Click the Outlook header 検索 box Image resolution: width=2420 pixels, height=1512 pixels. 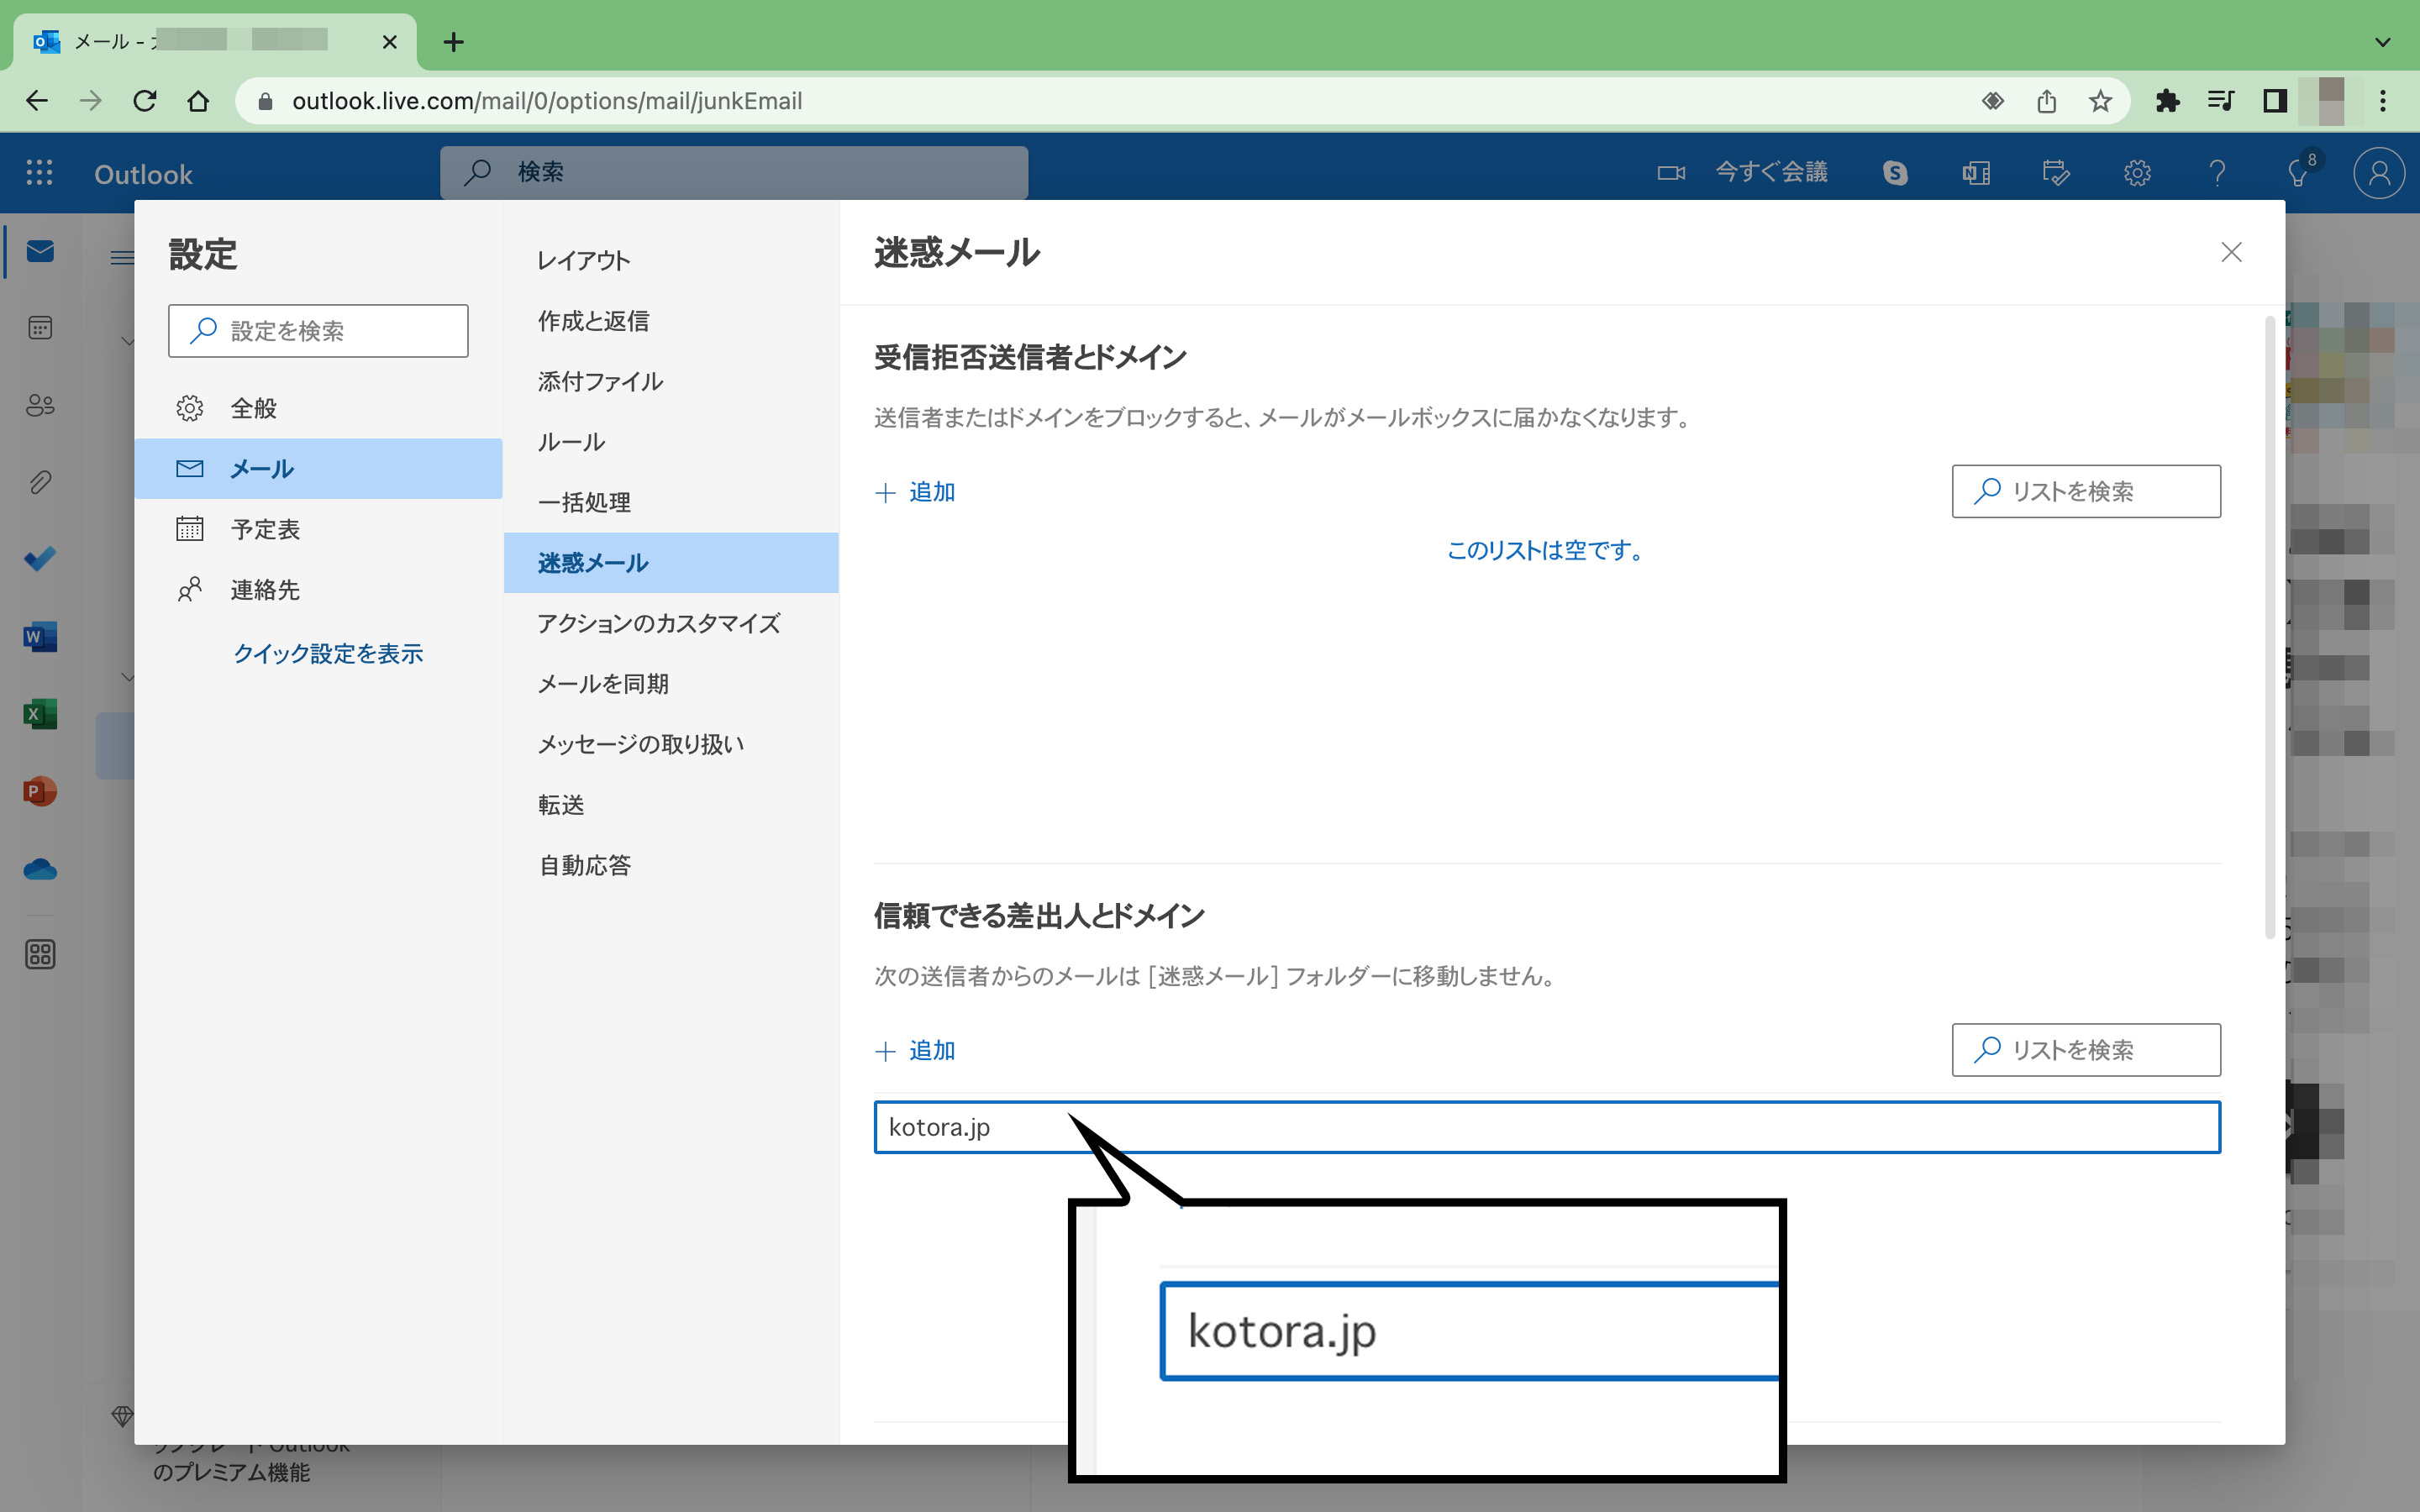click(x=734, y=172)
